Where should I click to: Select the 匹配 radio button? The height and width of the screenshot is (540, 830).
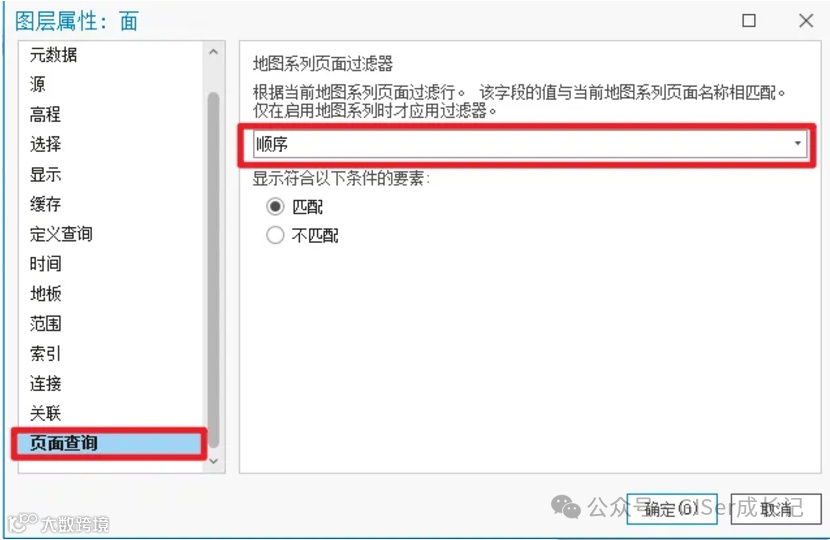coord(275,206)
